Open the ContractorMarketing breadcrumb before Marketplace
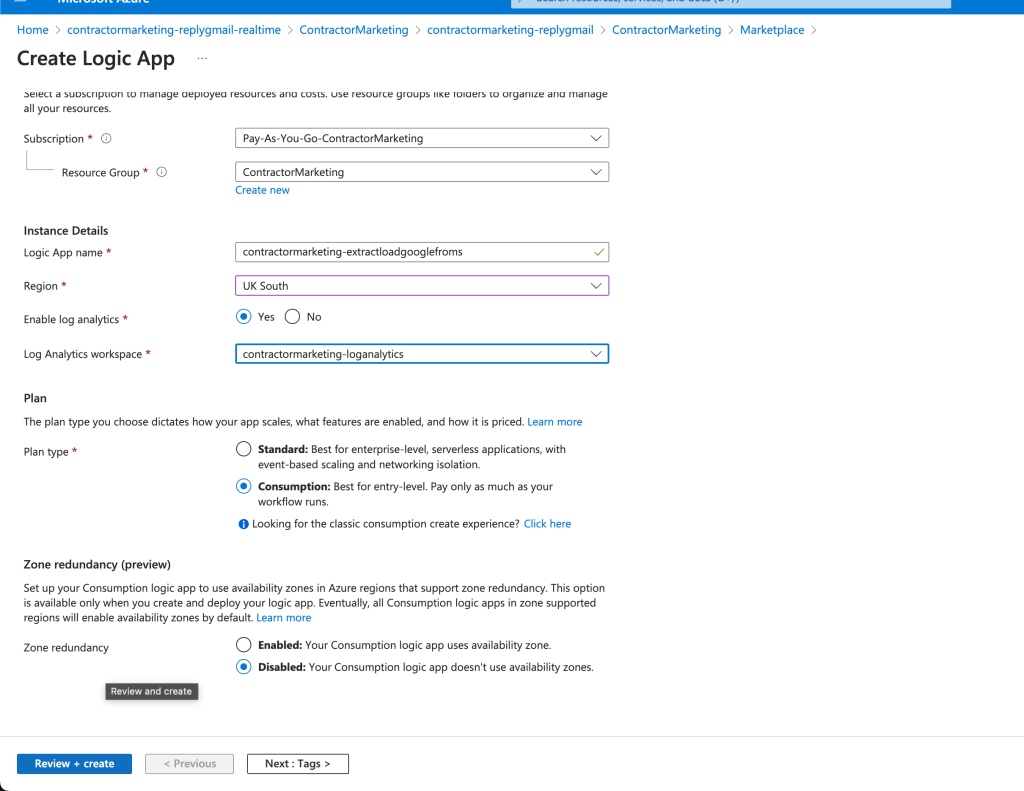The image size is (1024, 791). point(666,30)
